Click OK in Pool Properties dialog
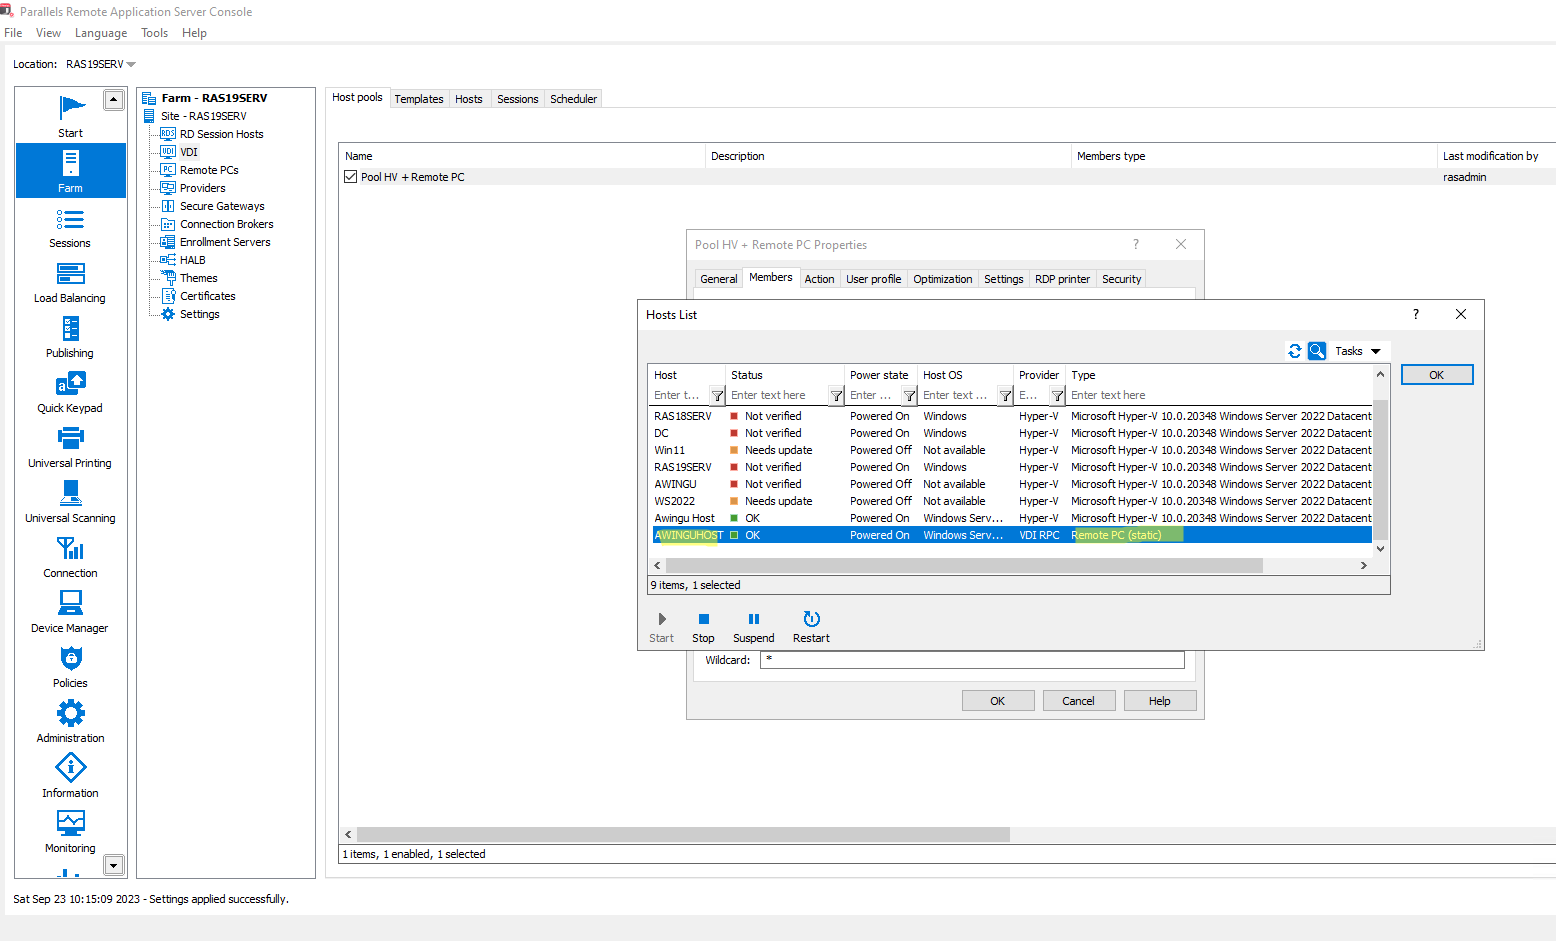Screen dimensions: 1556x941 [x=998, y=701]
